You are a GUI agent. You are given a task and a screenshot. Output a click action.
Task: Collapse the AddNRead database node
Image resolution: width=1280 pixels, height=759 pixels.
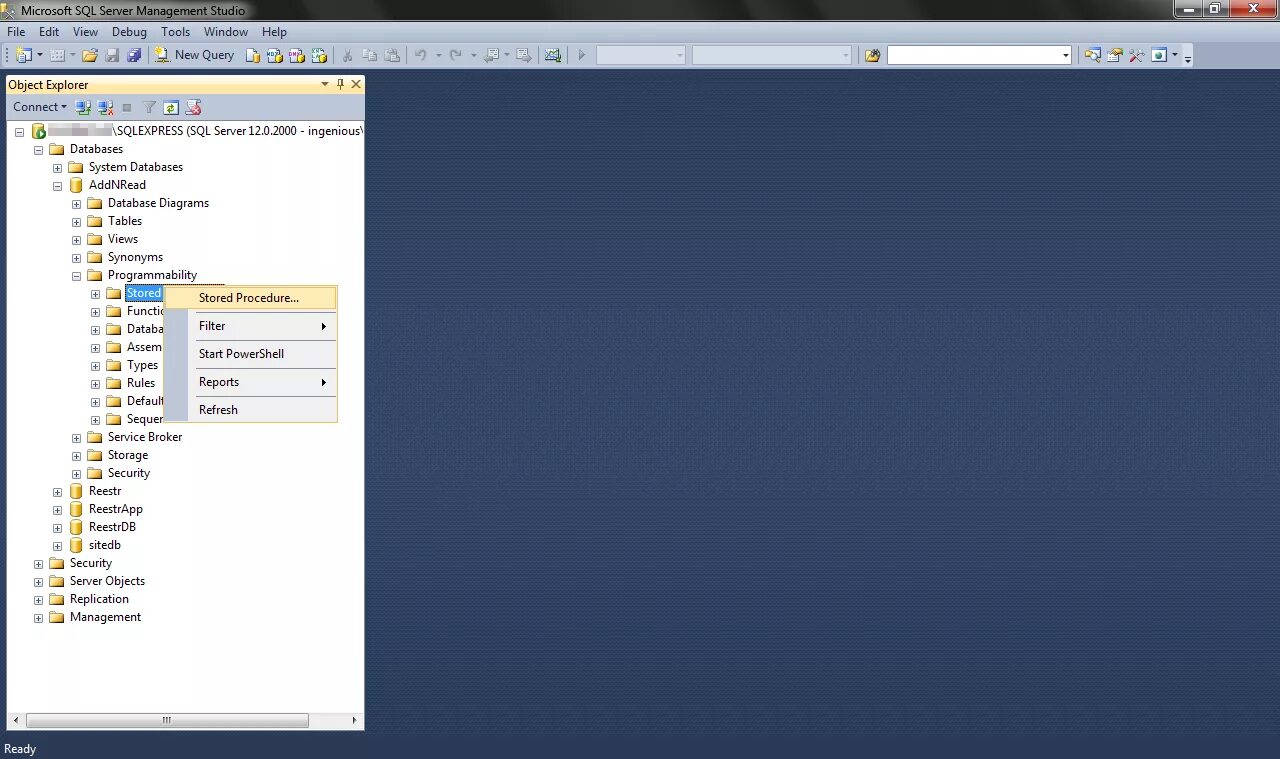(x=57, y=186)
